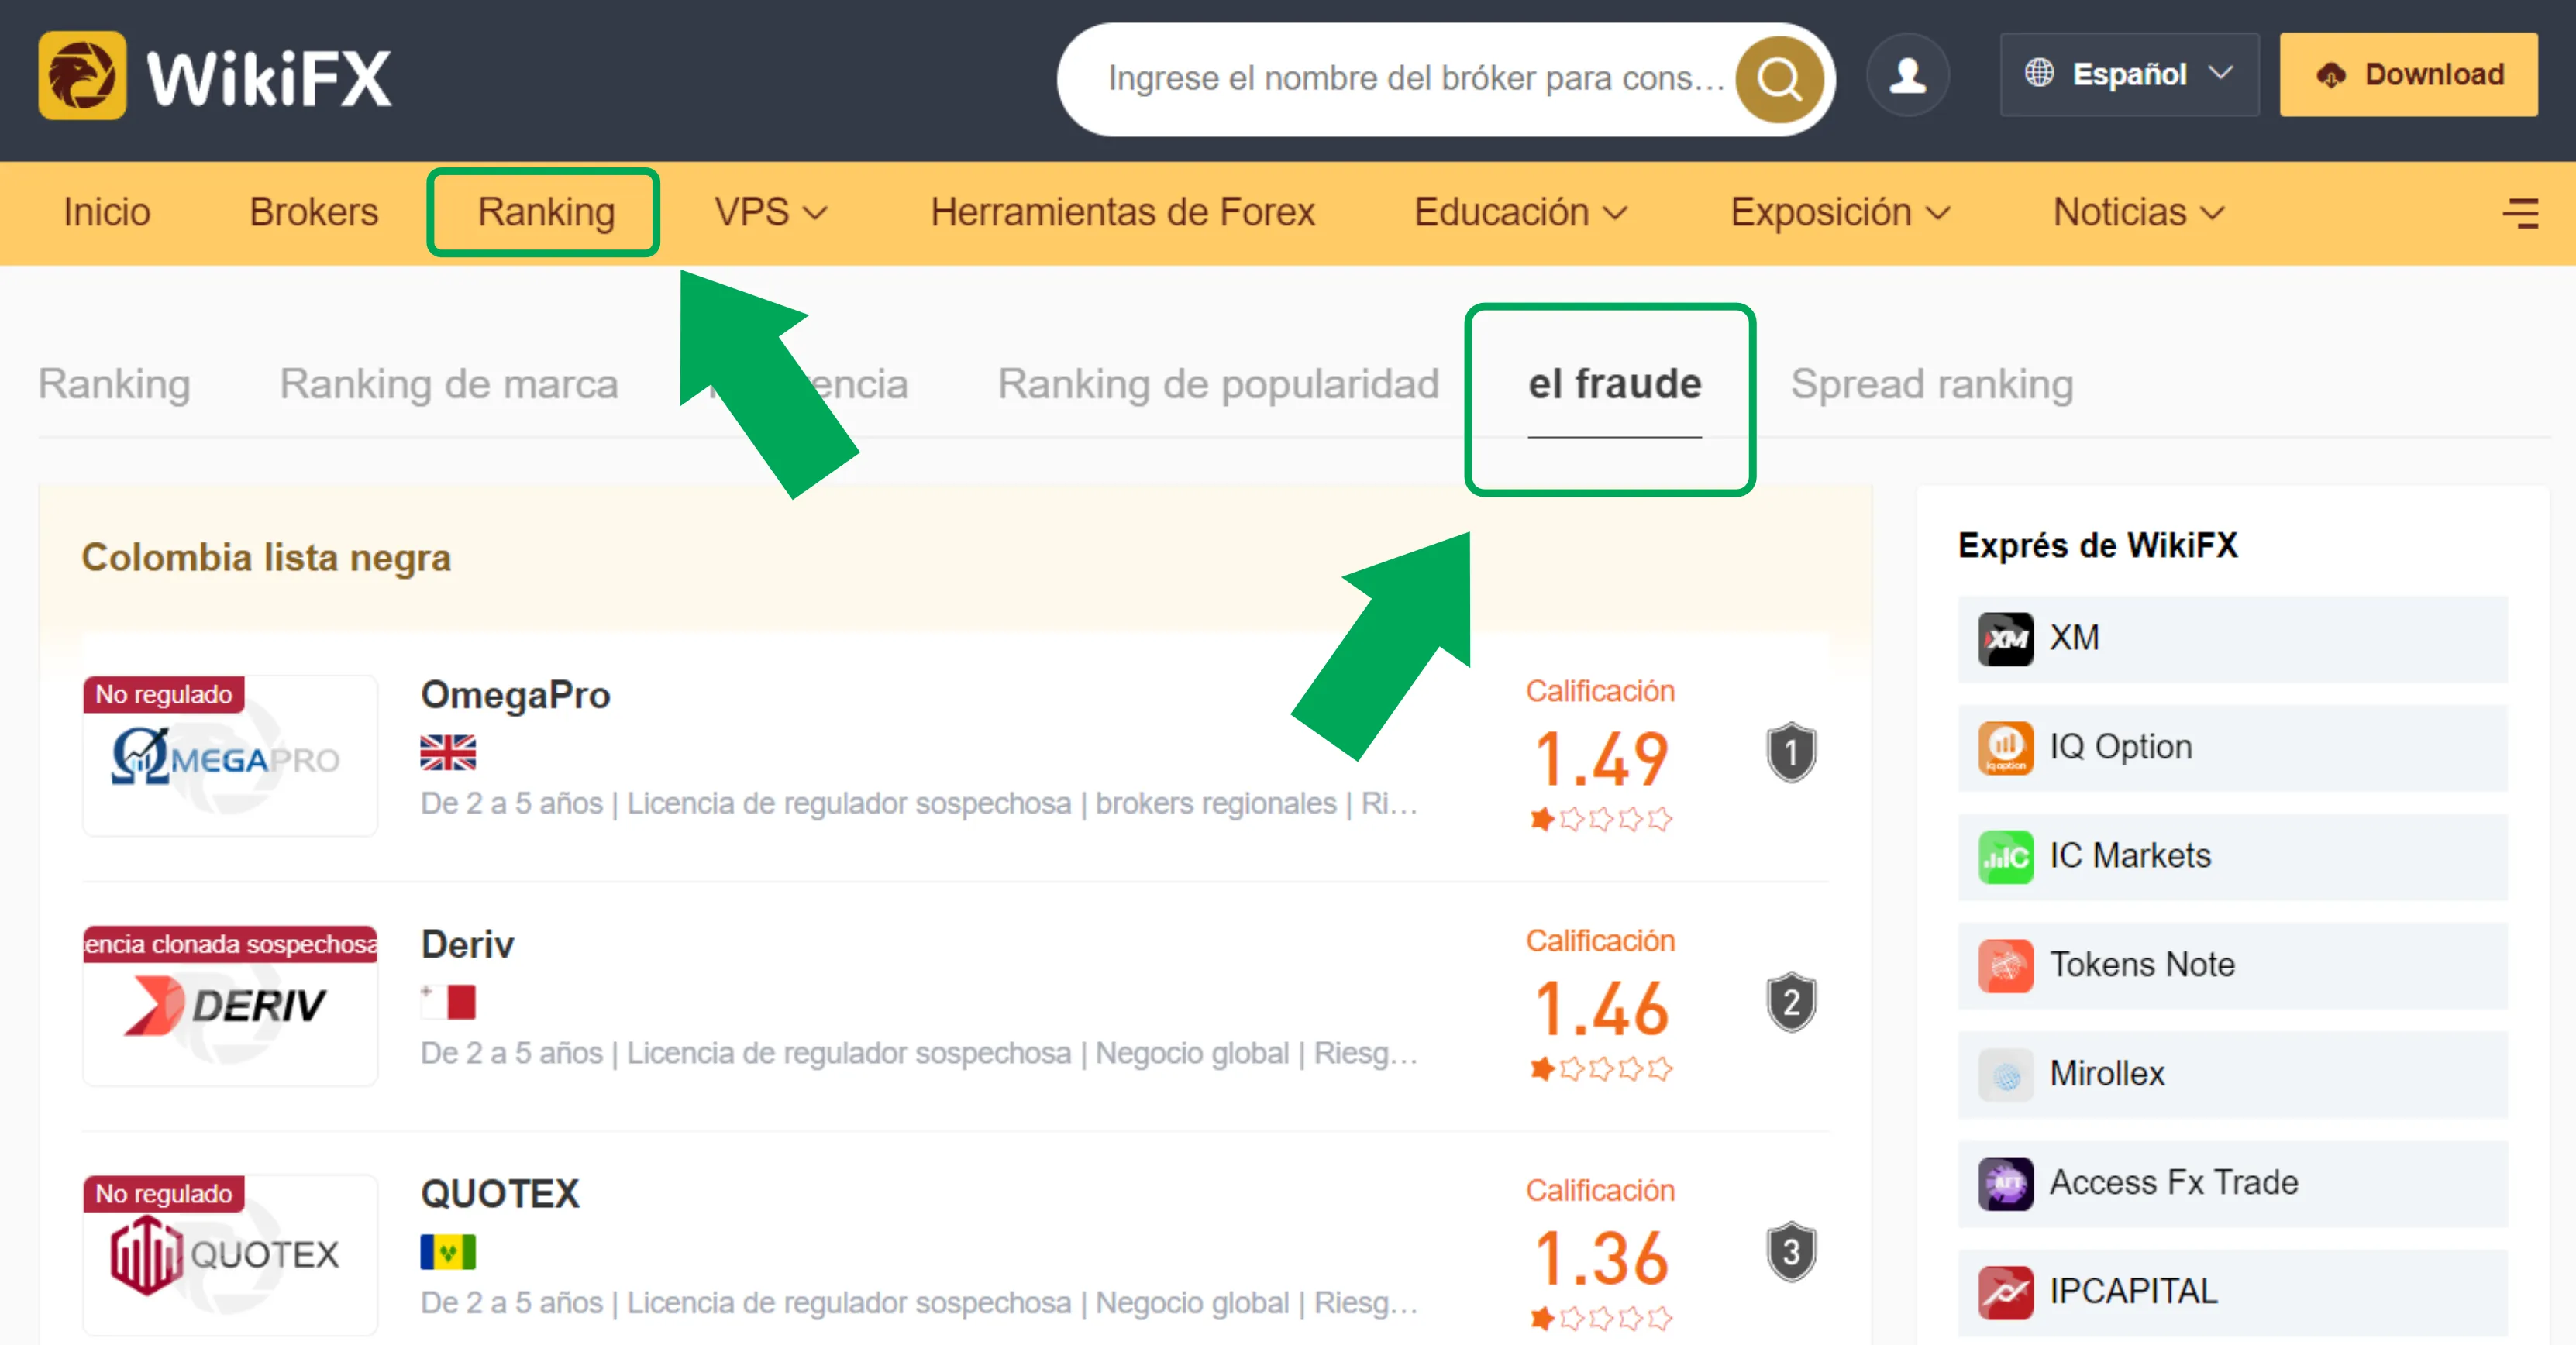2576x1345 pixels.
Task: Click the Deriv logo thumbnail
Action: [x=230, y=1005]
